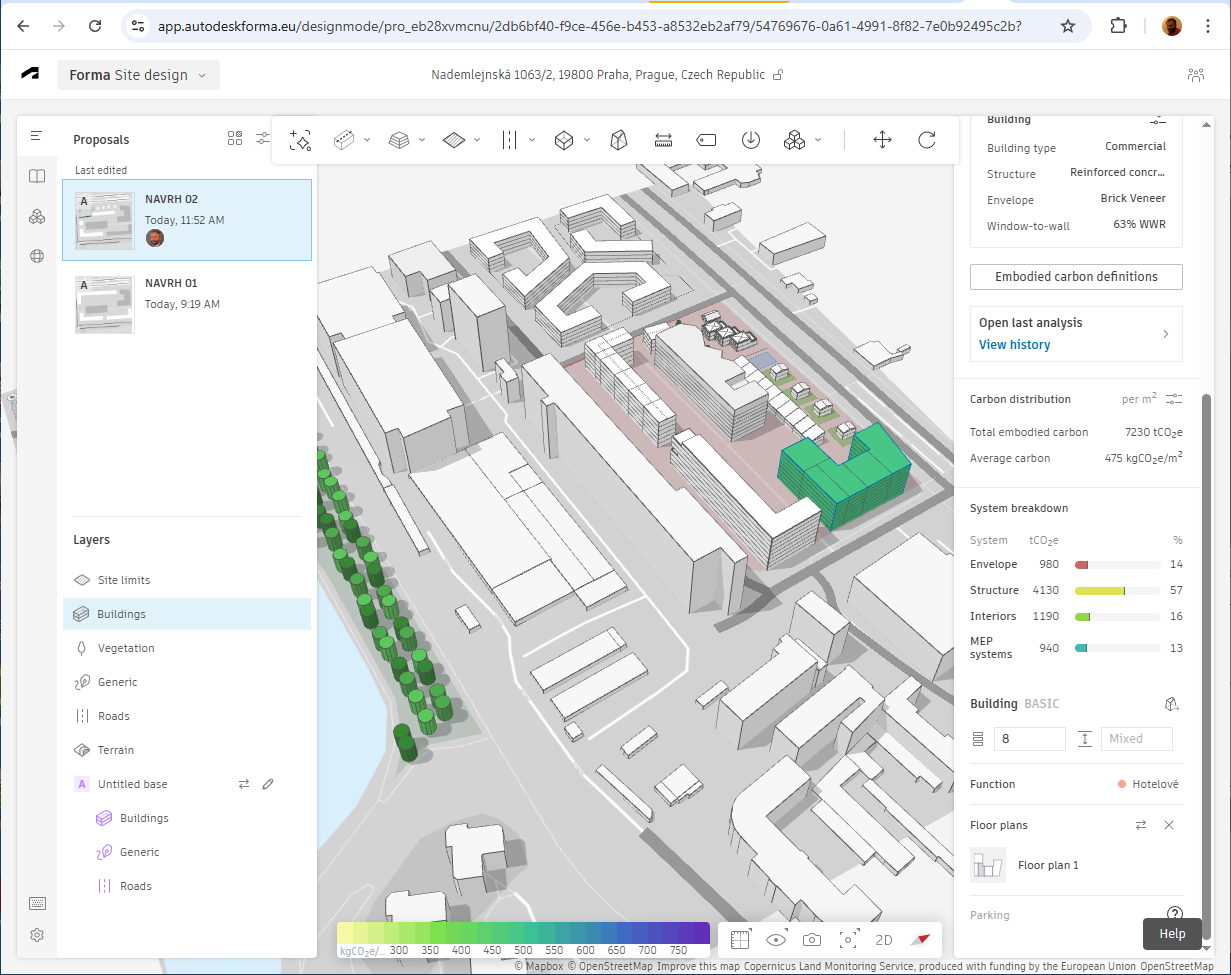Screen dimensions: 1231x975
Task: Open the dropdown arrow beside the road tool
Action: (x=532, y=140)
